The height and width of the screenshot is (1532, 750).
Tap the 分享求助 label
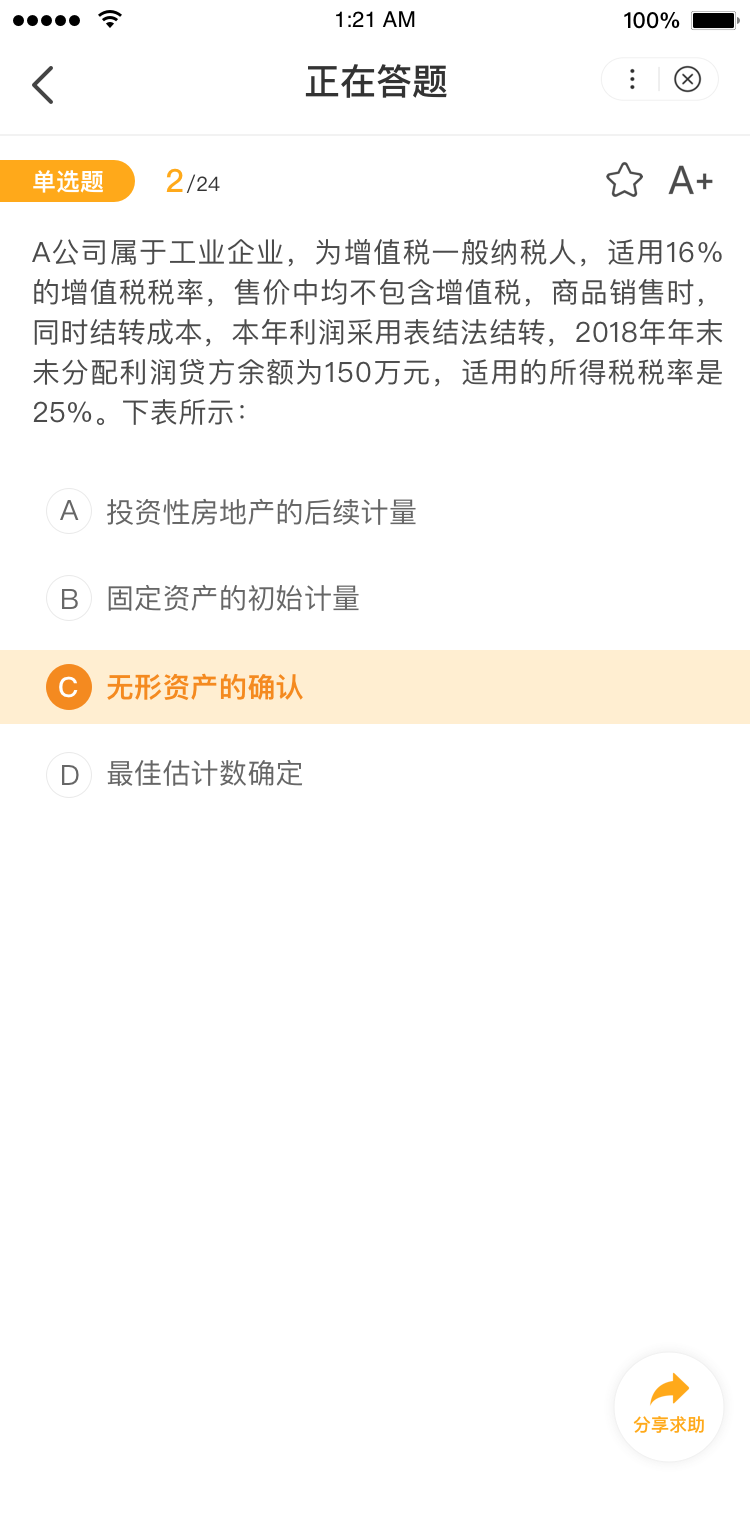coord(669,1425)
